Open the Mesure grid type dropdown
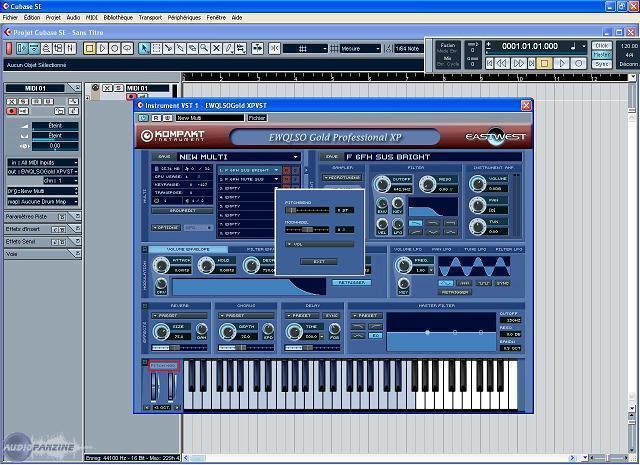 [360, 49]
